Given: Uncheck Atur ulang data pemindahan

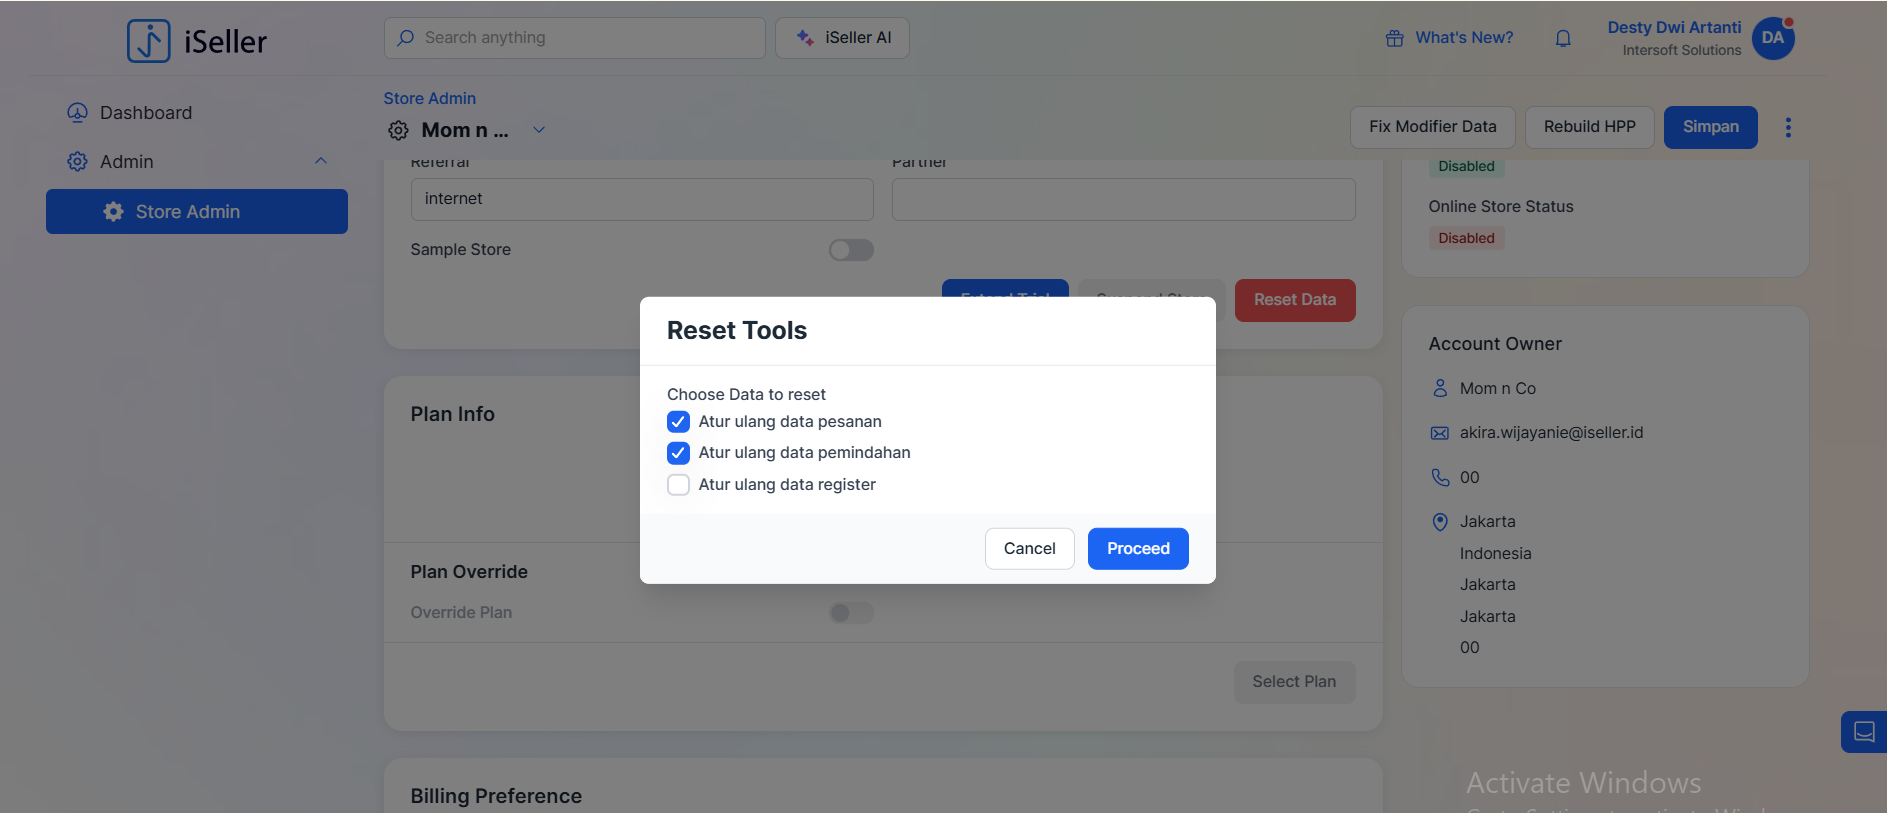Looking at the screenshot, I should pyautogui.click(x=678, y=453).
